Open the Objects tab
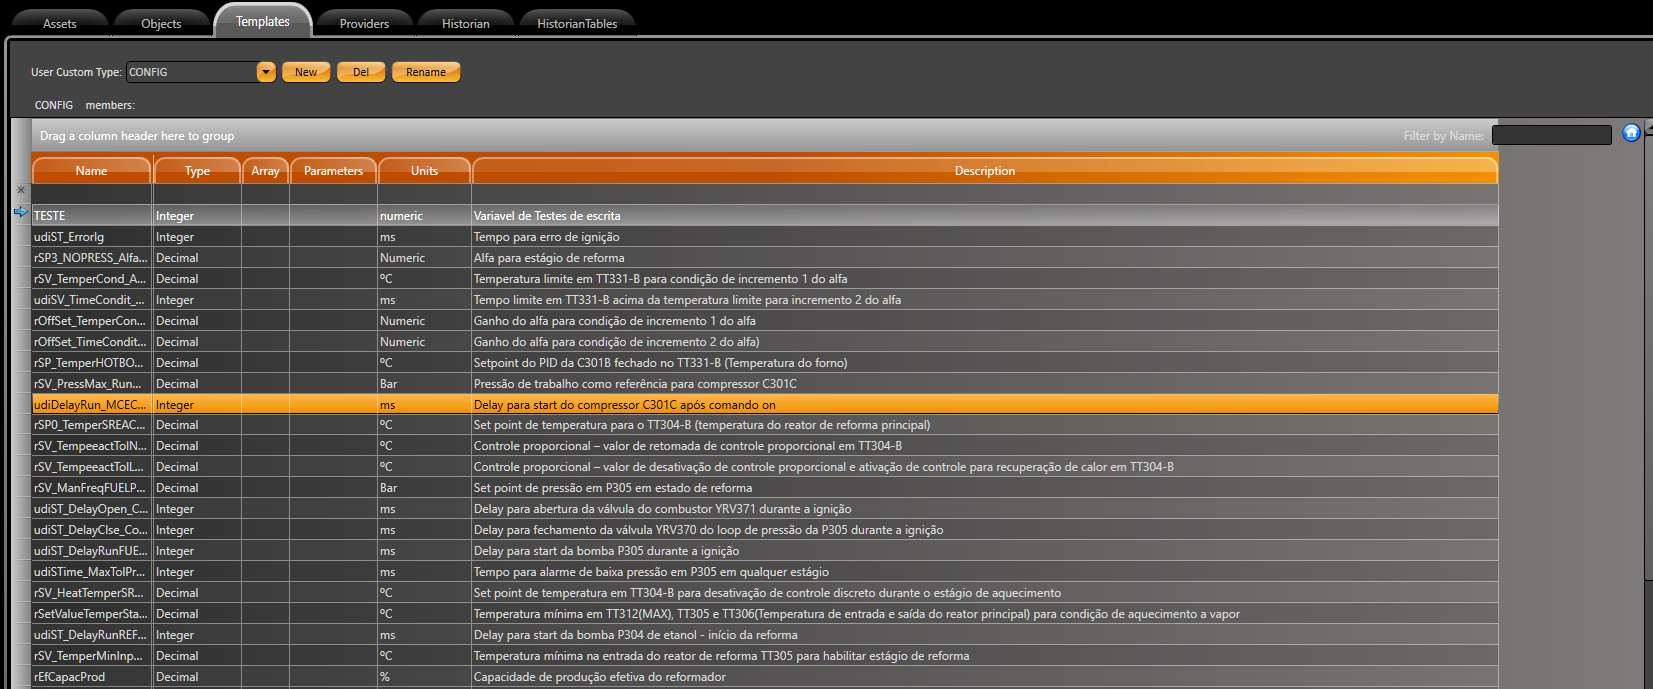The height and width of the screenshot is (689, 1653). point(161,23)
